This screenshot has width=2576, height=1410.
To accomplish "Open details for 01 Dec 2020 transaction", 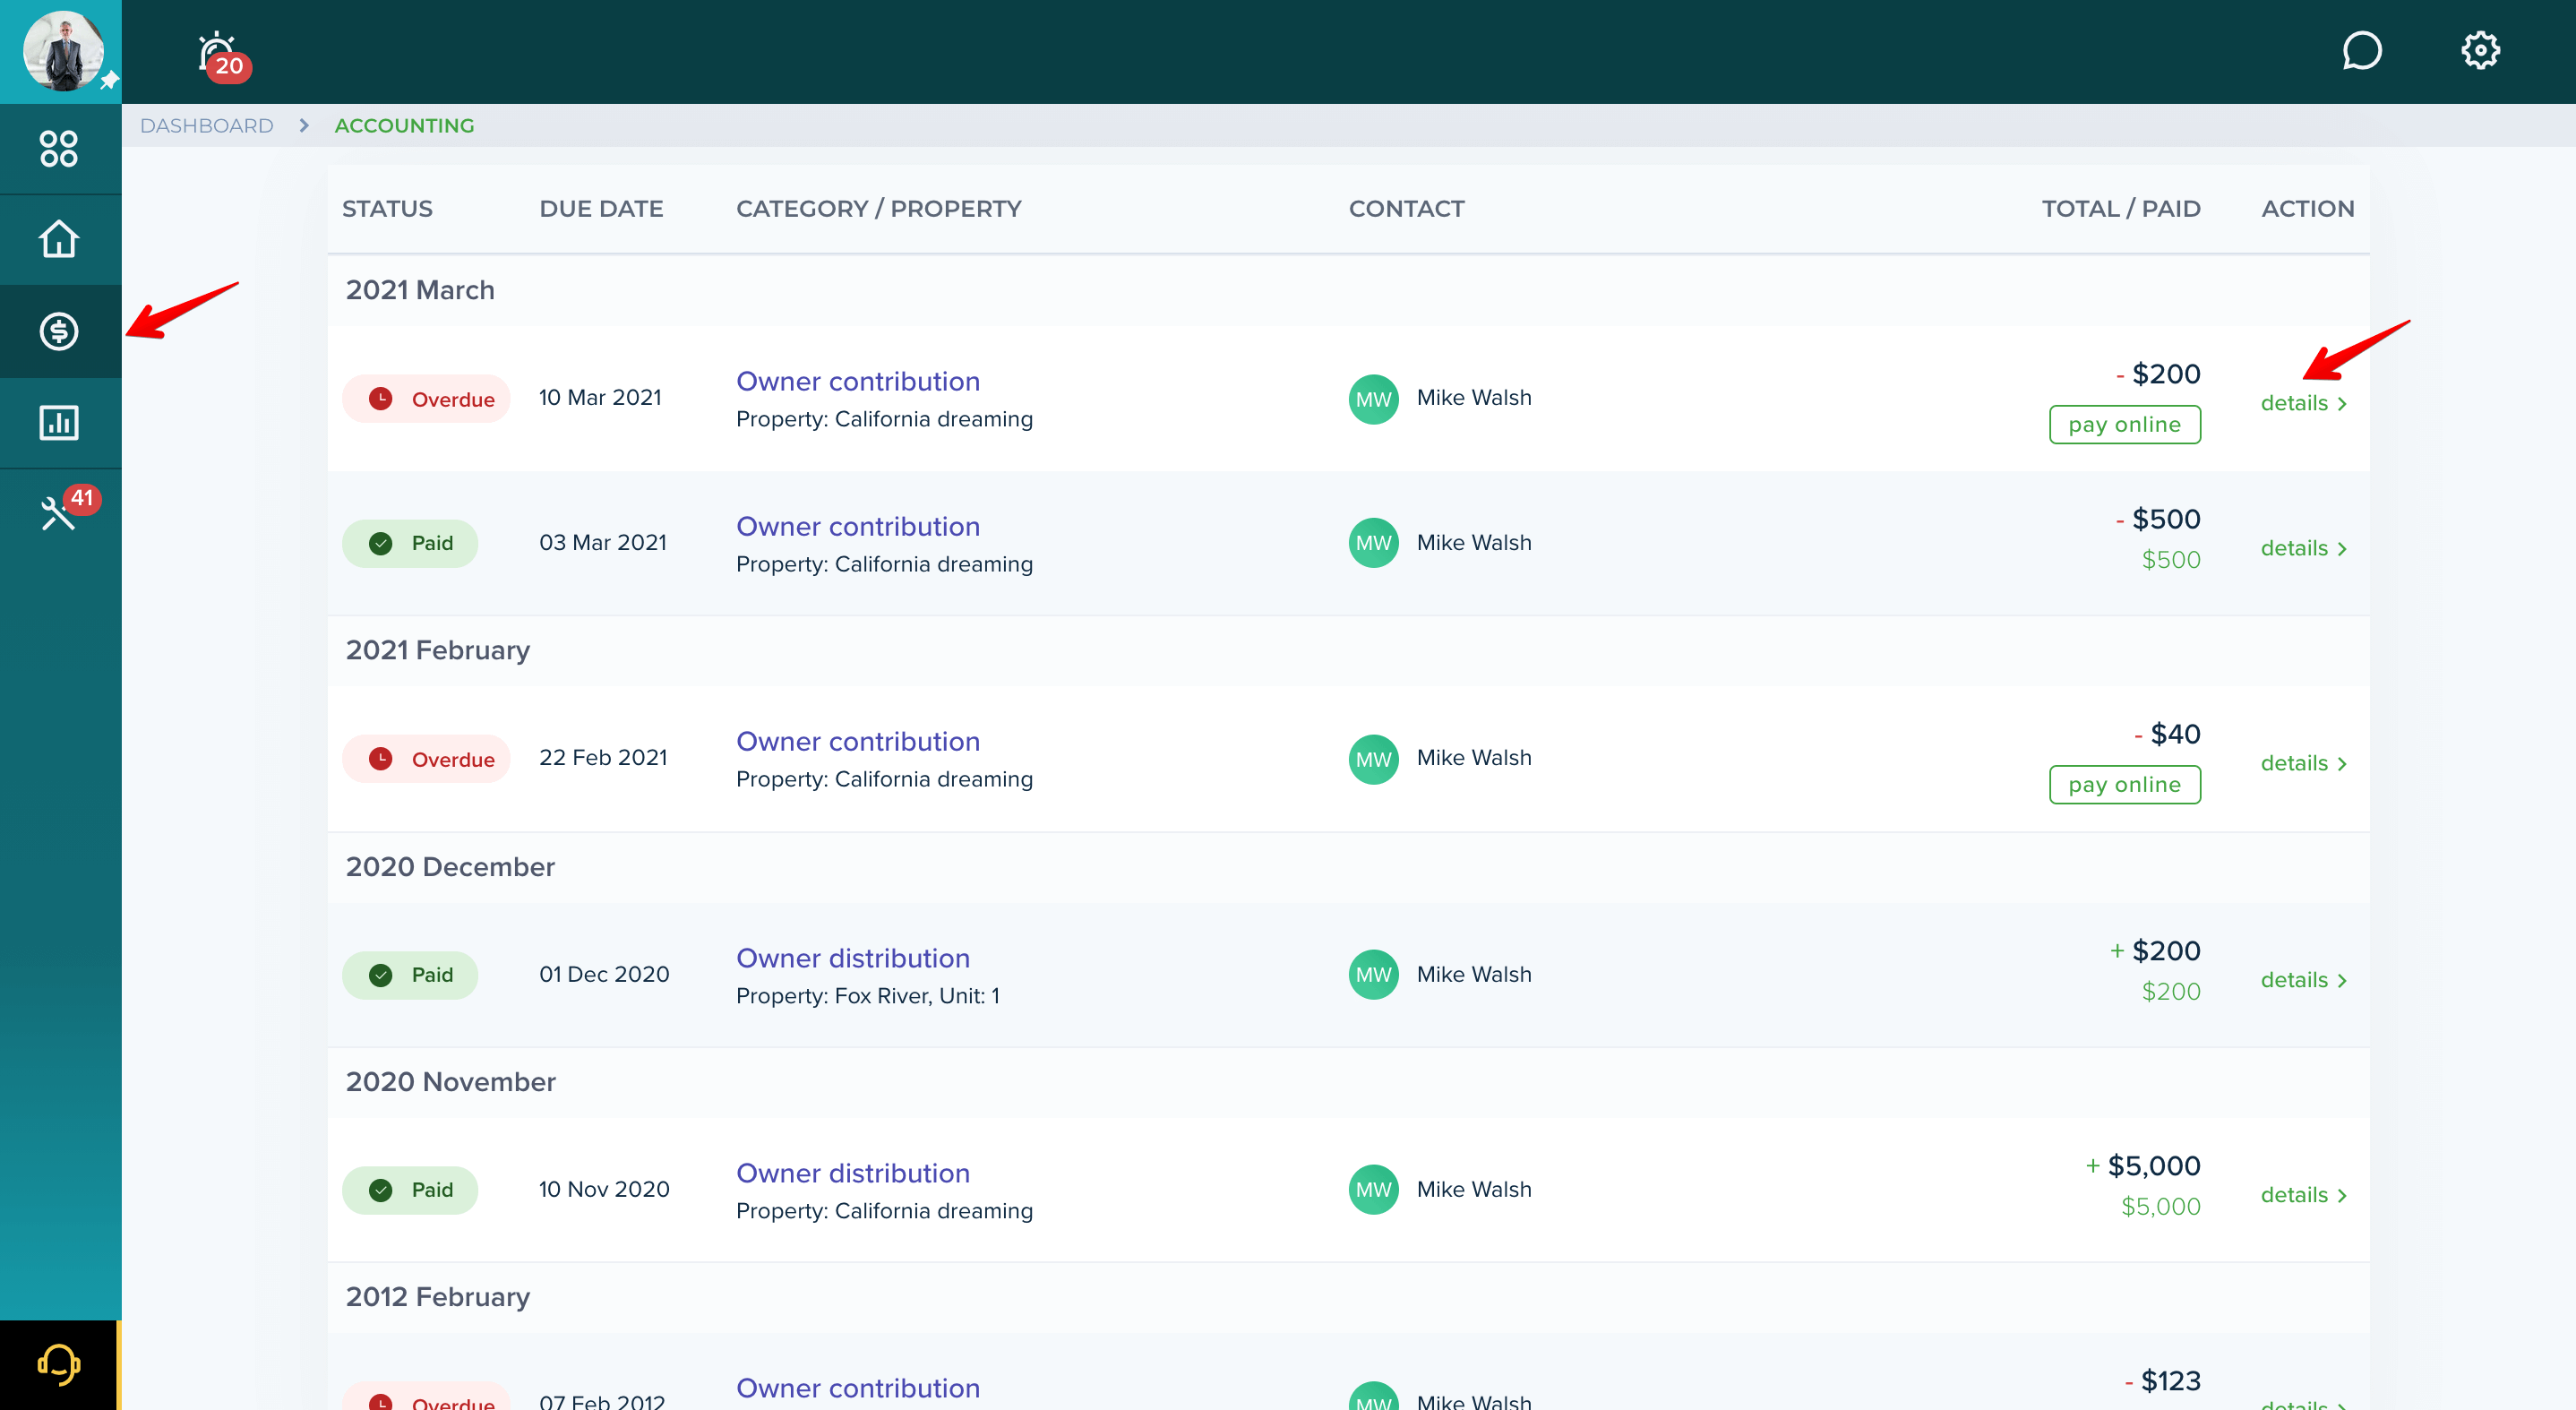I will pos(2304,980).
